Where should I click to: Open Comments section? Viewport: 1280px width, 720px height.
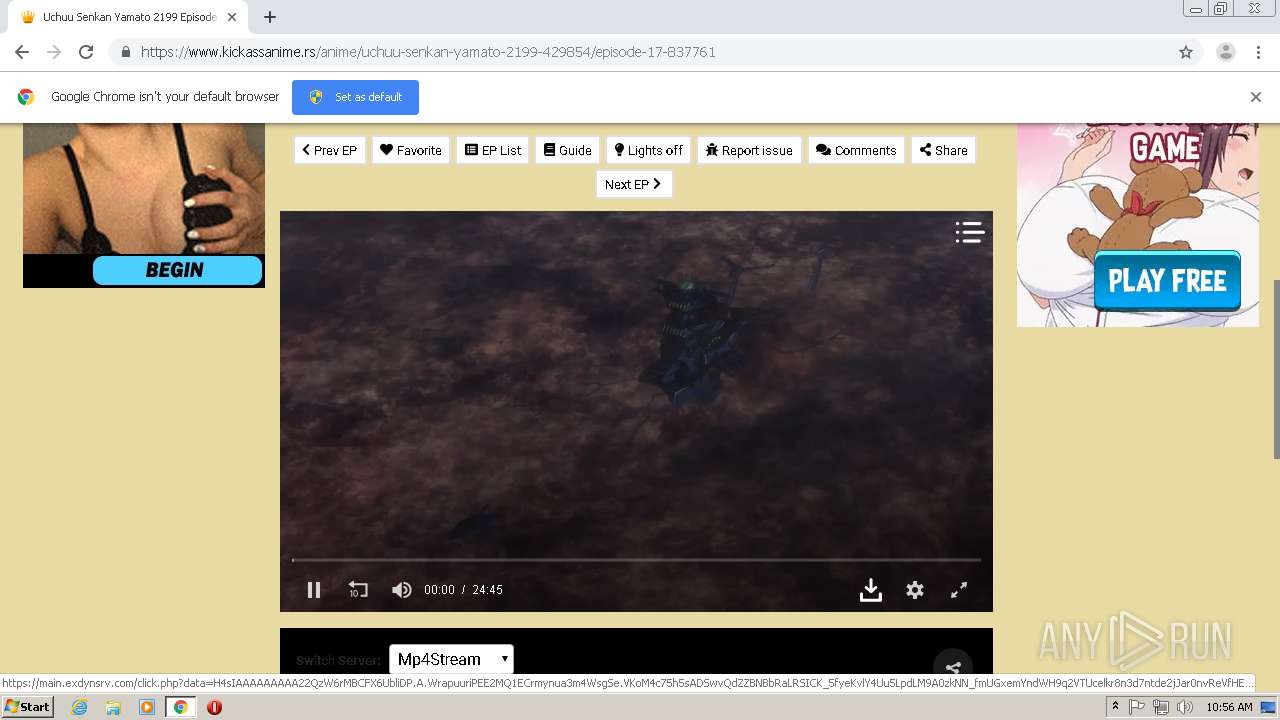point(856,150)
